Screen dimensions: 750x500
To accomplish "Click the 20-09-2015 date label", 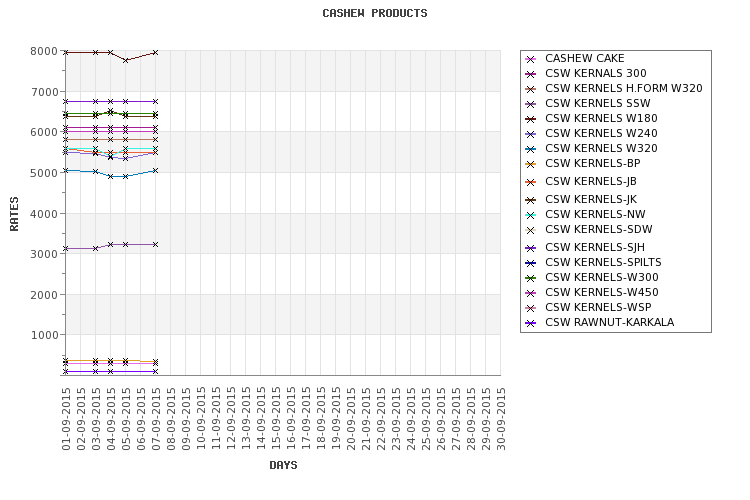I will click(x=351, y=419).
